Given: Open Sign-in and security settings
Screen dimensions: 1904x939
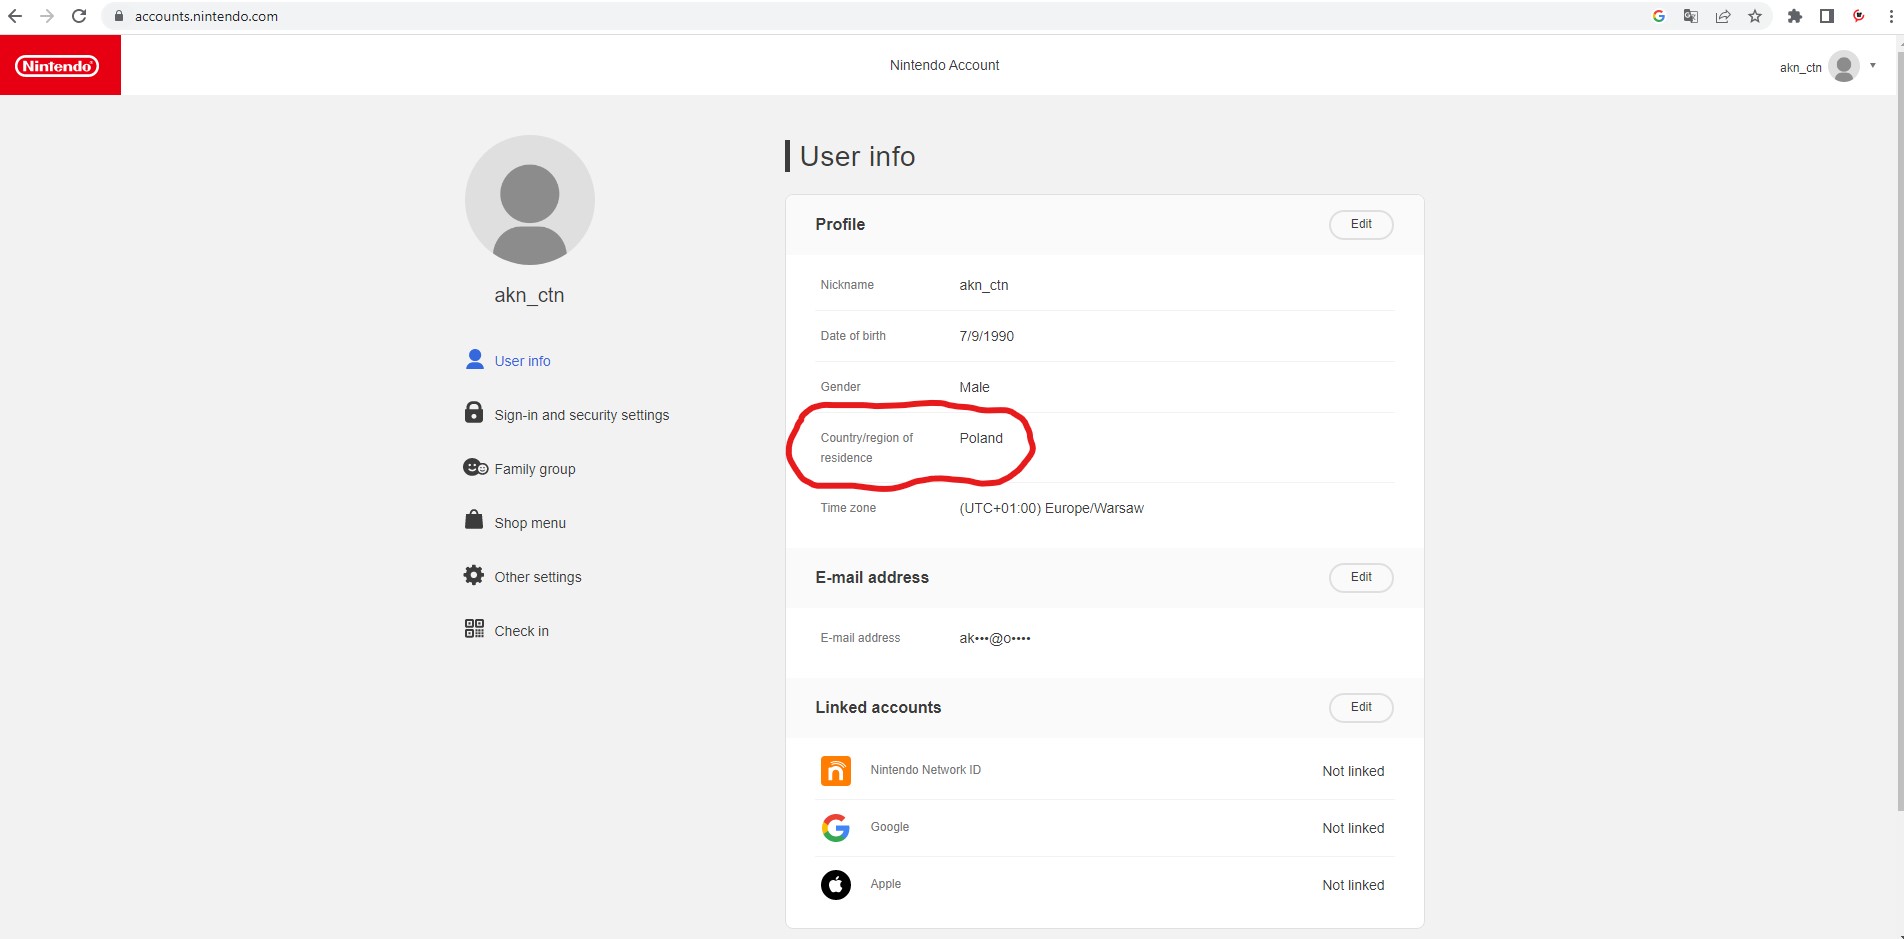Looking at the screenshot, I should tap(582, 415).
